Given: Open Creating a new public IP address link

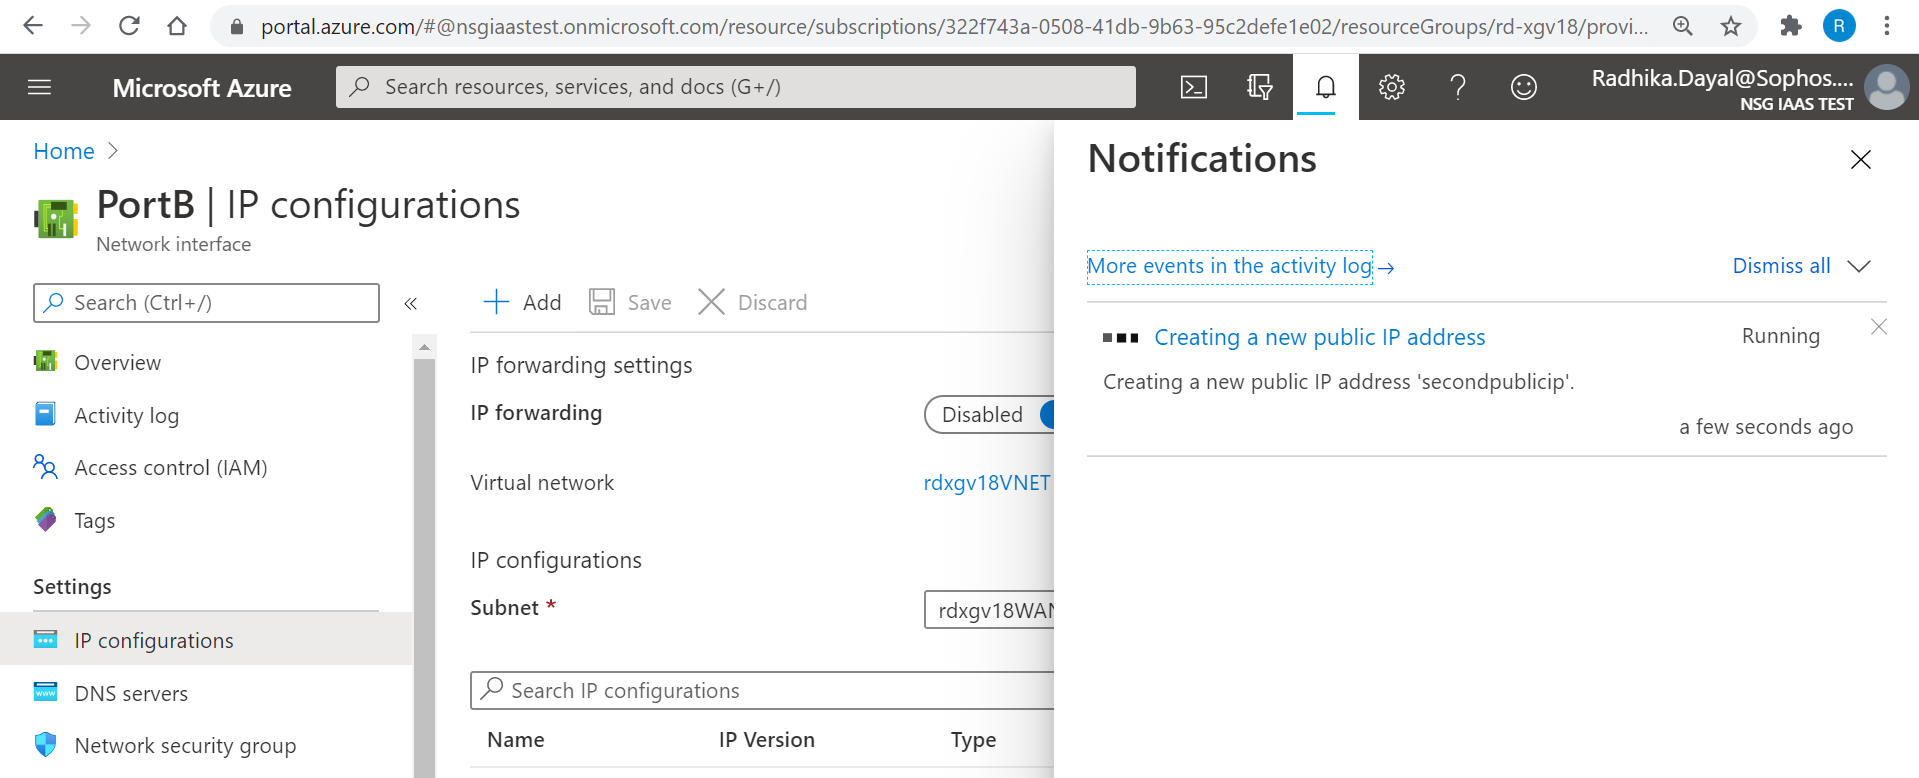Looking at the screenshot, I should pos(1320,338).
